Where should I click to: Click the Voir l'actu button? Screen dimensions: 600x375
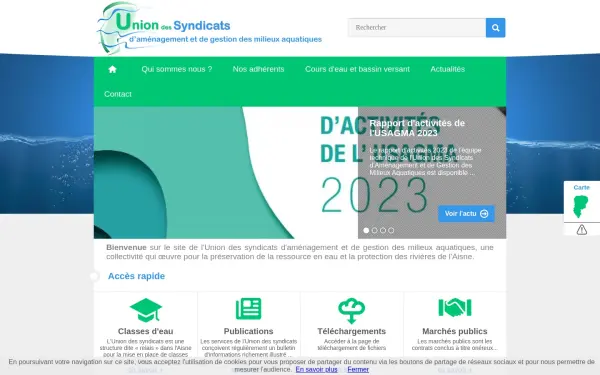[x=466, y=214]
